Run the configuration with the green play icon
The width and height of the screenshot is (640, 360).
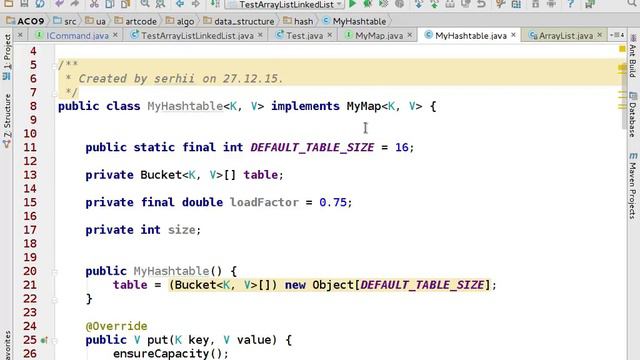353,4
